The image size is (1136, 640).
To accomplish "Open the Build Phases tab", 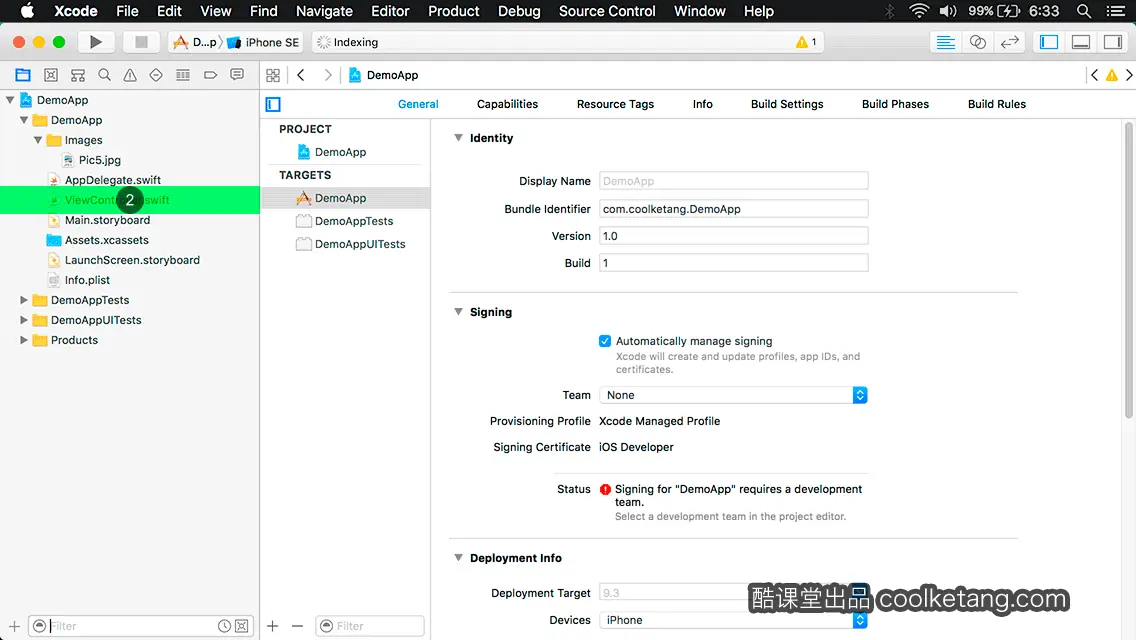I will pos(895,104).
